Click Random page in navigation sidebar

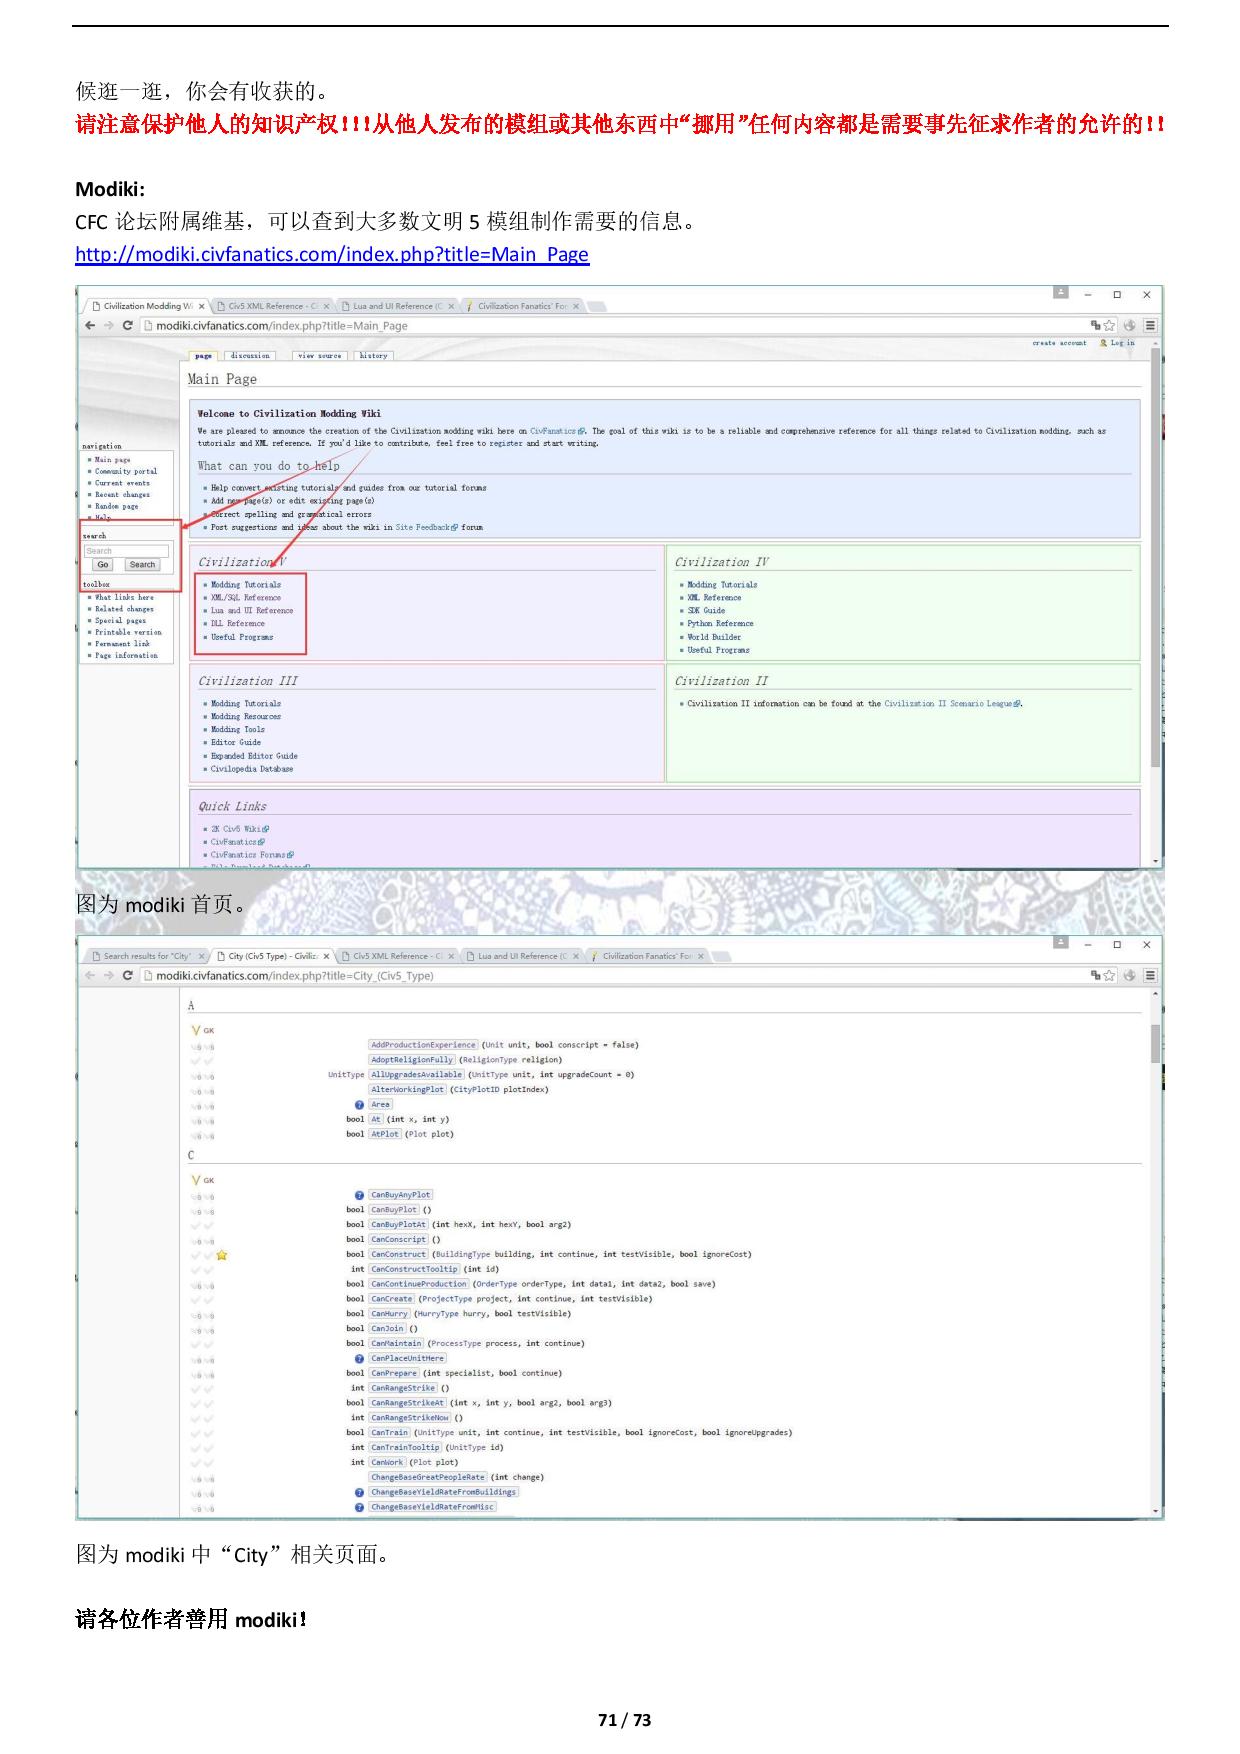point(117,507)
